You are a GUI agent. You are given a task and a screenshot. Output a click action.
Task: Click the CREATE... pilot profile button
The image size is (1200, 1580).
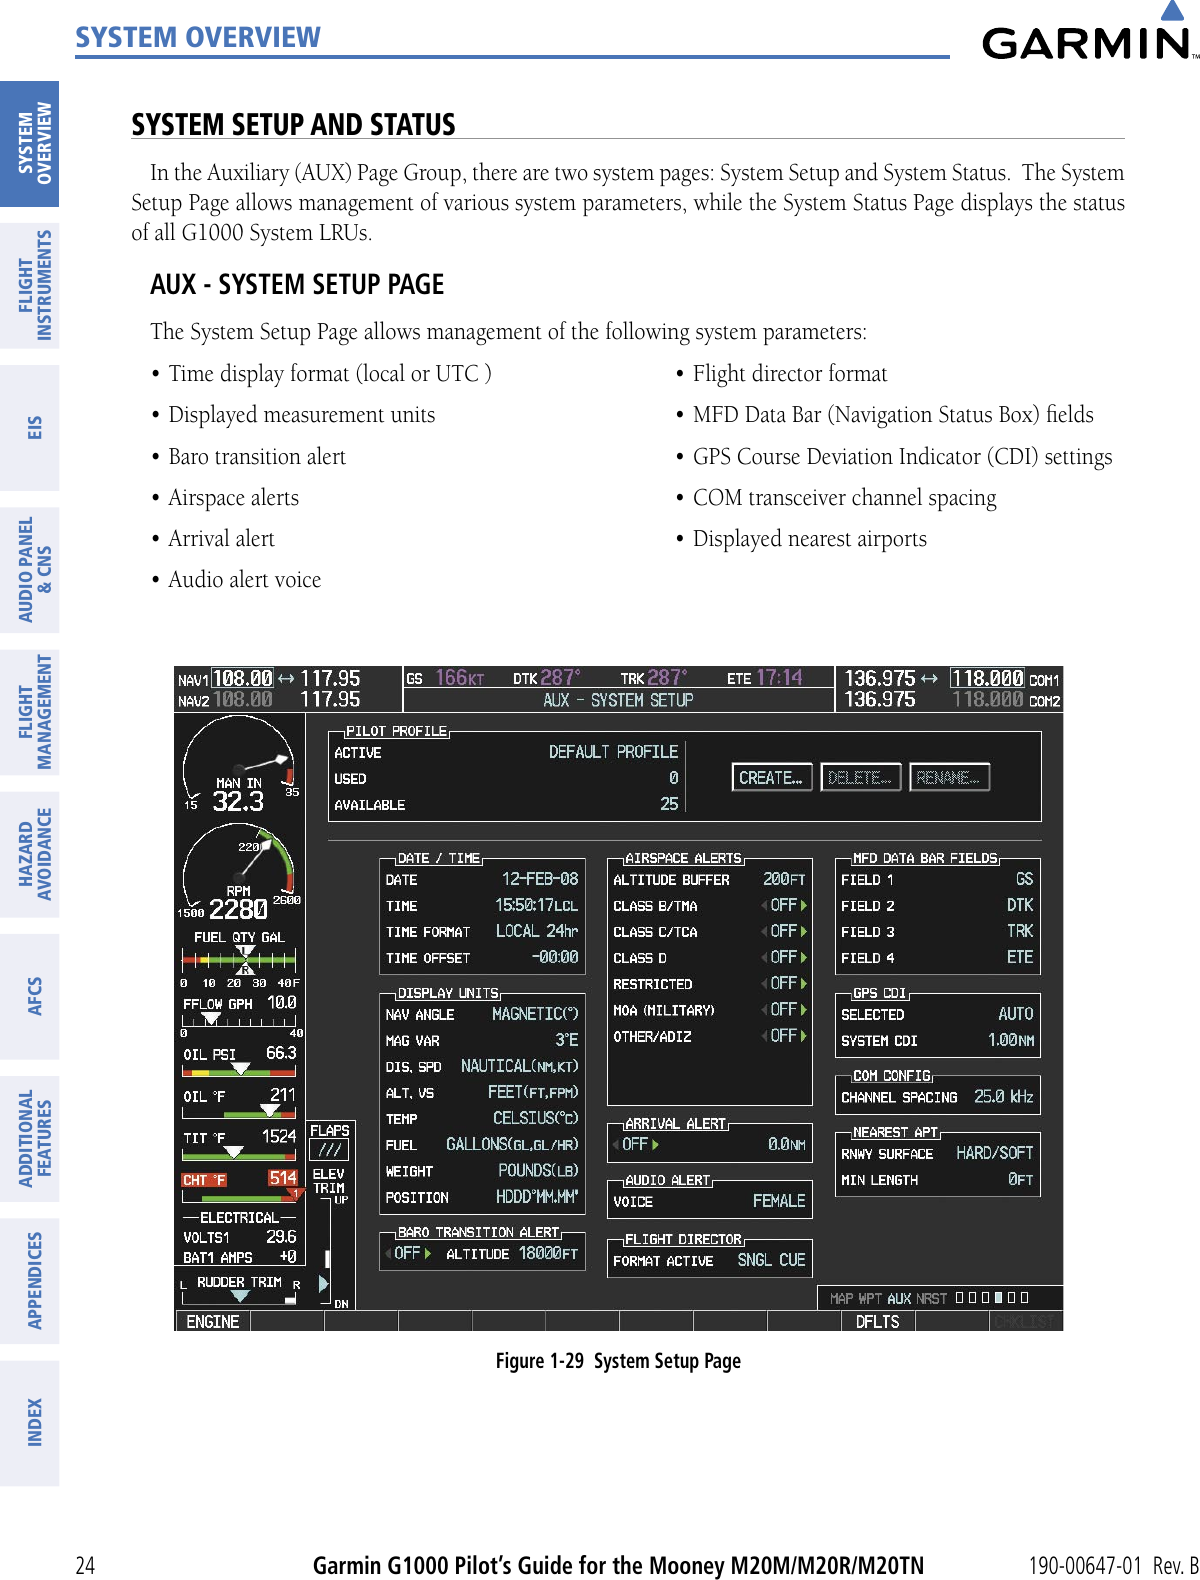[x=771, y=777]
